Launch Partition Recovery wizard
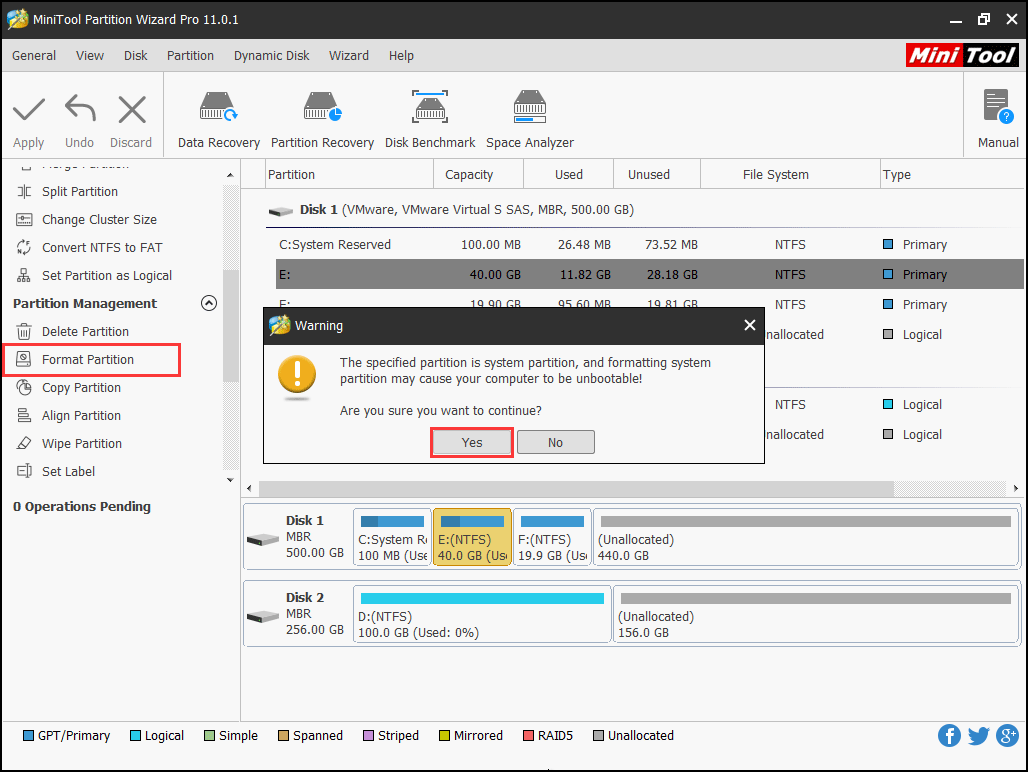Screen dimensions: 1028x772 tap(322, 120)
